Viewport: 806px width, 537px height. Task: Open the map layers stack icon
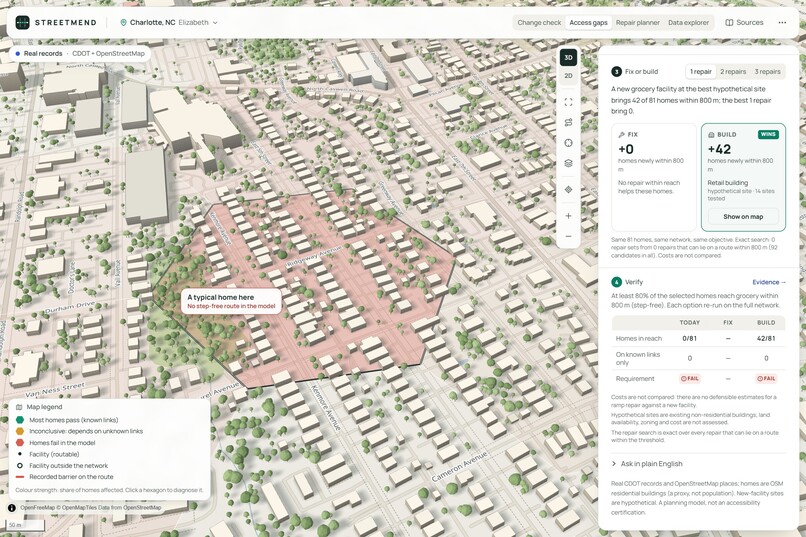point(568,163)
